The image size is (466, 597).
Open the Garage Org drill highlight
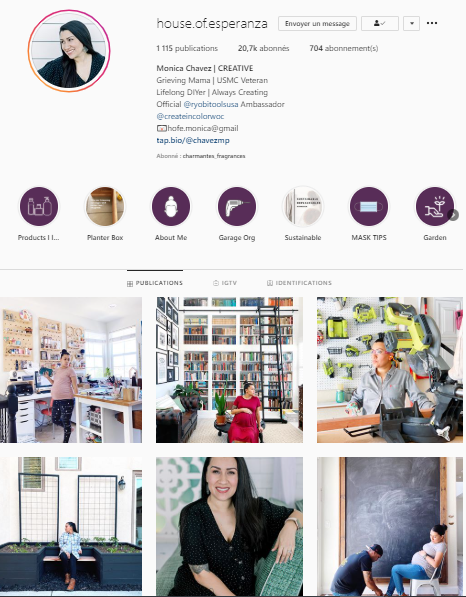click(237, 207)
